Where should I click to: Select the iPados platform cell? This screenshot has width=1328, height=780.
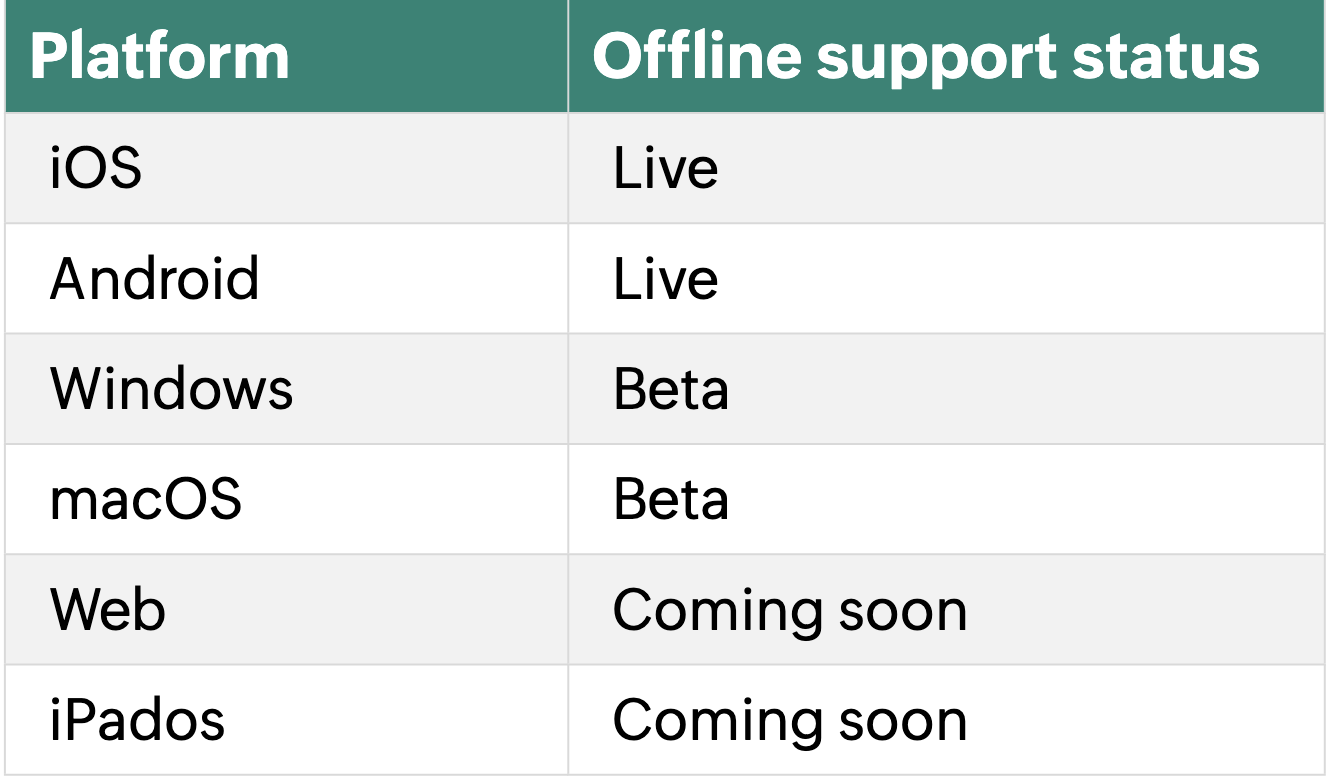click(287, 720)
